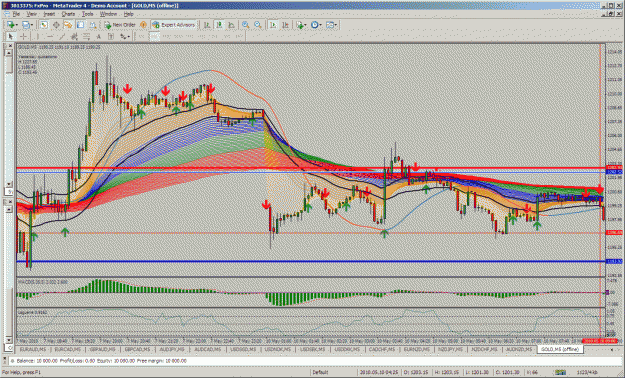This screenshot has height=378, width=625.
Task: Click the upper left panel scroll-up arrow
Action: pos(9,53)
